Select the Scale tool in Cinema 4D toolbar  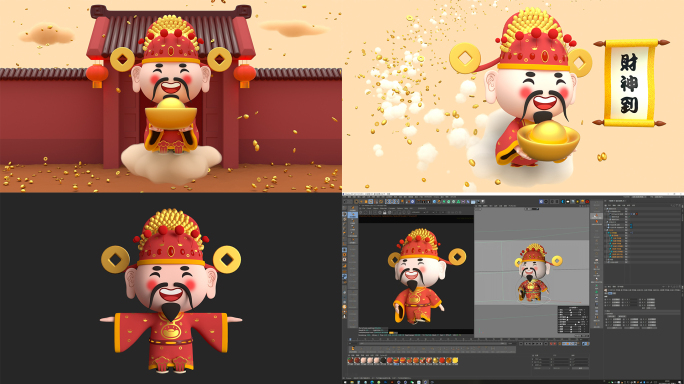click(x=366, y=202)
